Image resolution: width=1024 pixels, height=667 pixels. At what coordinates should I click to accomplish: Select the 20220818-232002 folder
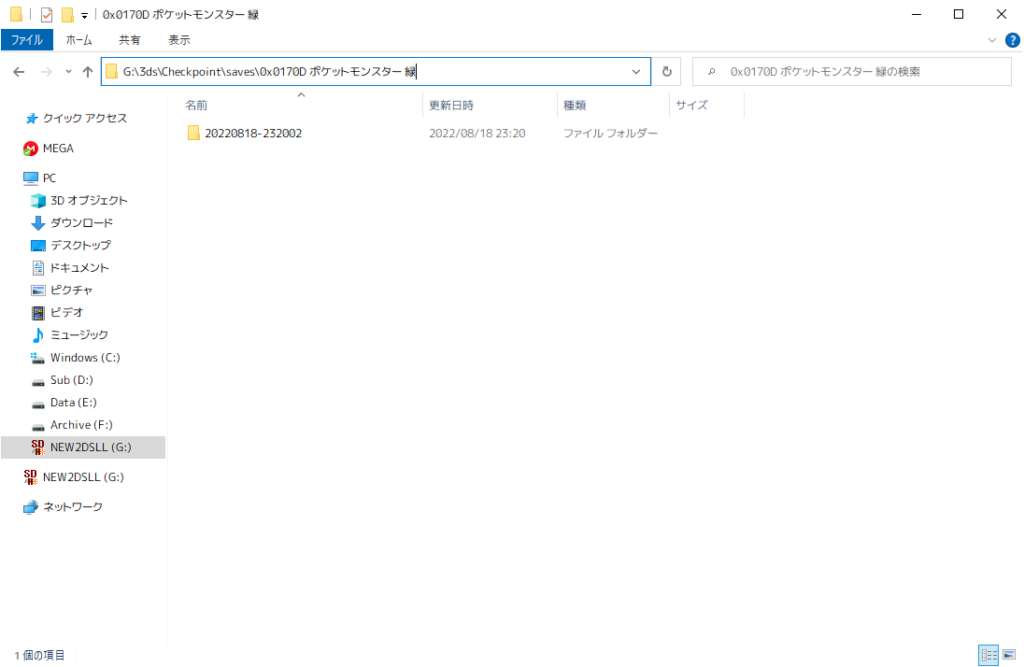253,133
